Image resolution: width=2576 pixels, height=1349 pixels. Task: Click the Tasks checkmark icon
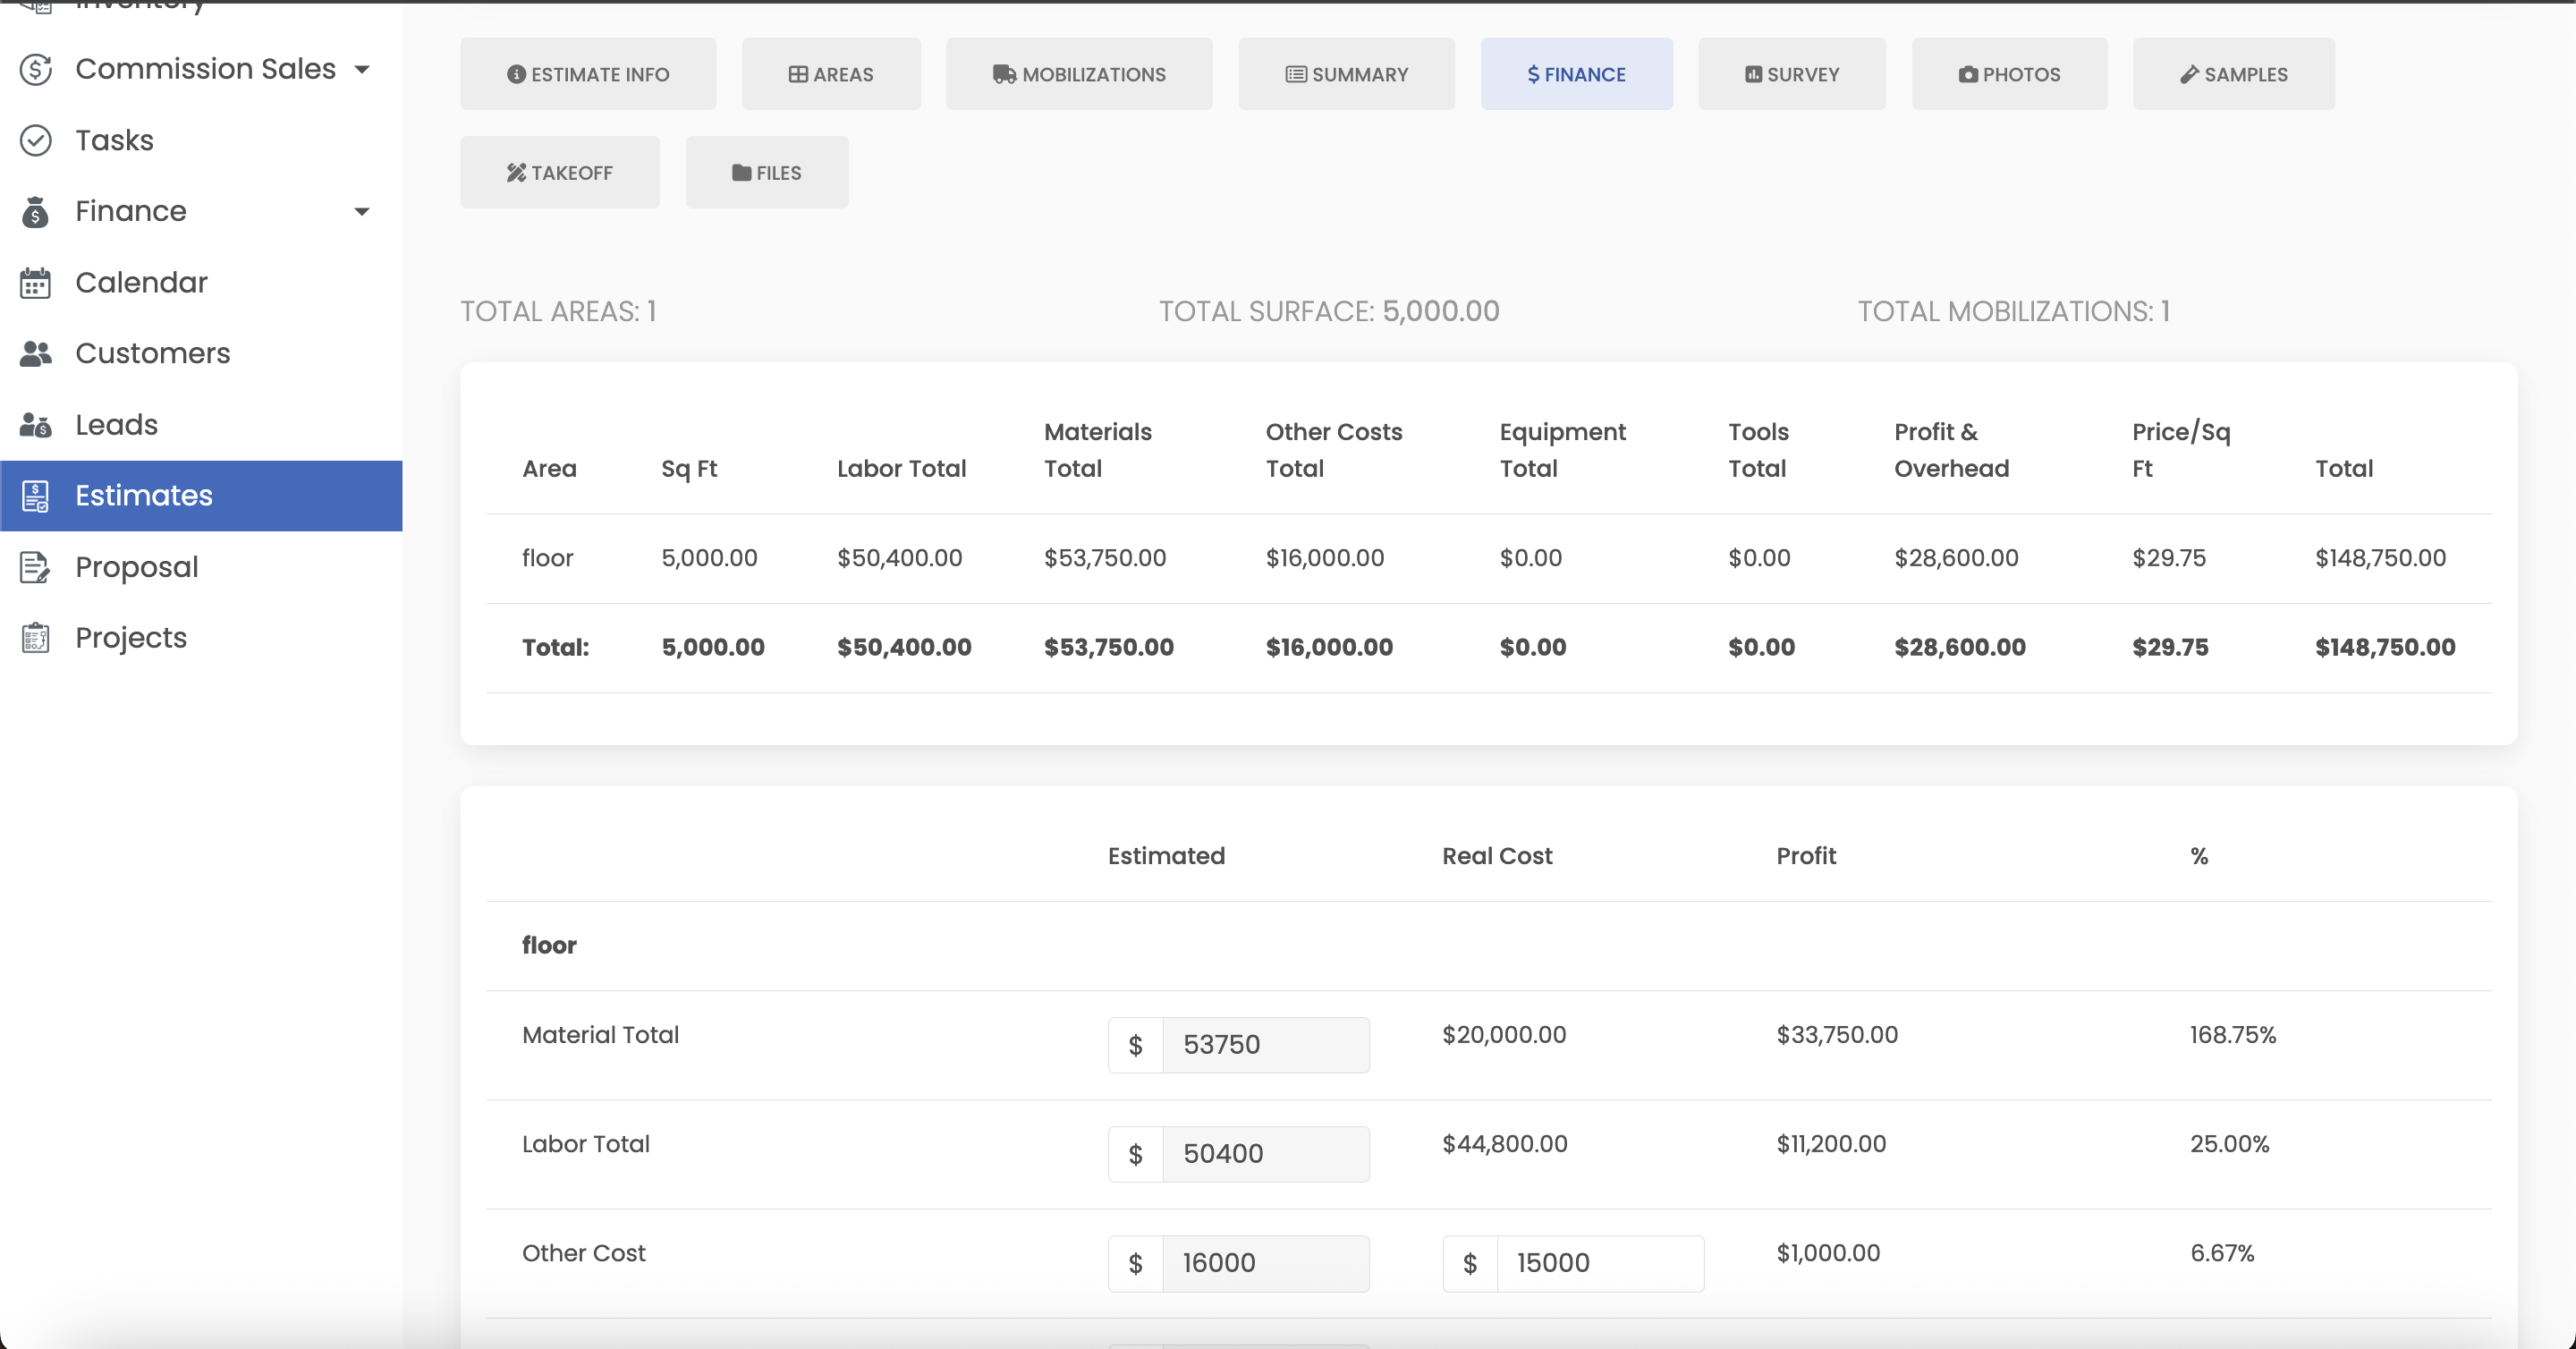36,140
